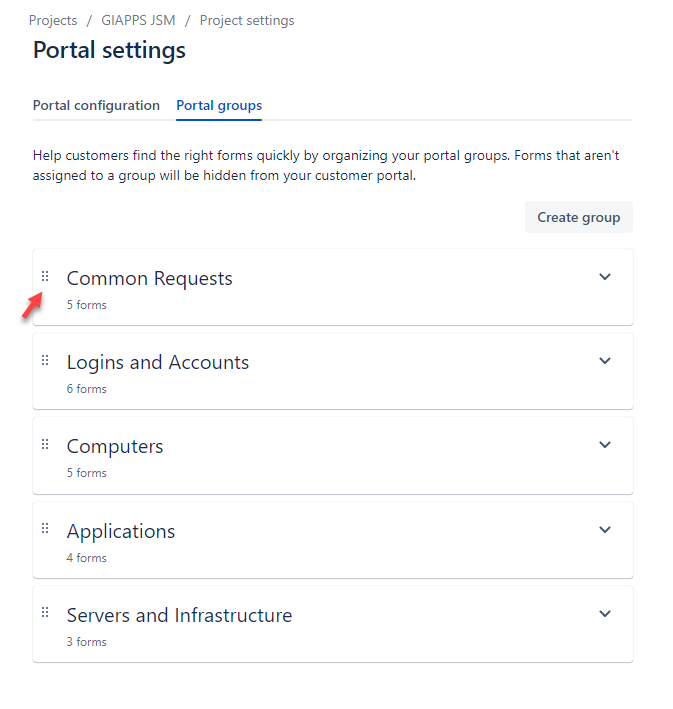Switch to the Portal configuration tab

[x=96, y=105]
